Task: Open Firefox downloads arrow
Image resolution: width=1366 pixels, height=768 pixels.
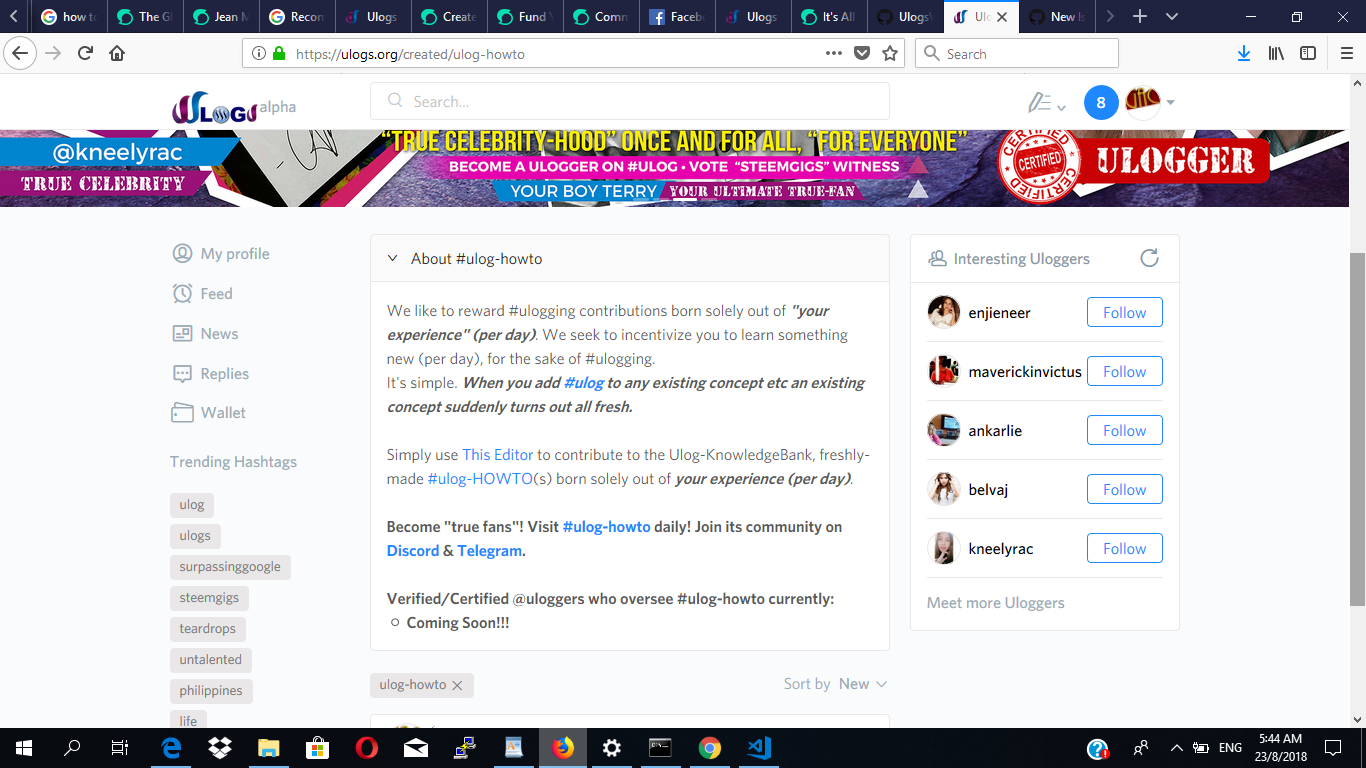Action: [x=1243, y=54]
